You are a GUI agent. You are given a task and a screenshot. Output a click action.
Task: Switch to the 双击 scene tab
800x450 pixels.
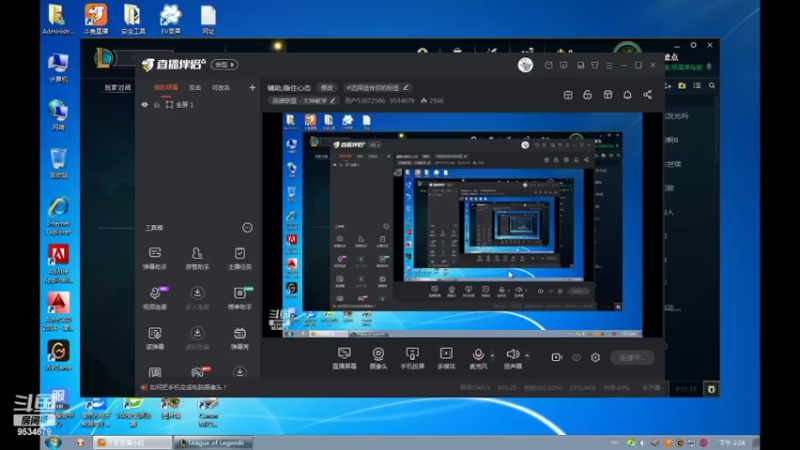click(194, 88)
